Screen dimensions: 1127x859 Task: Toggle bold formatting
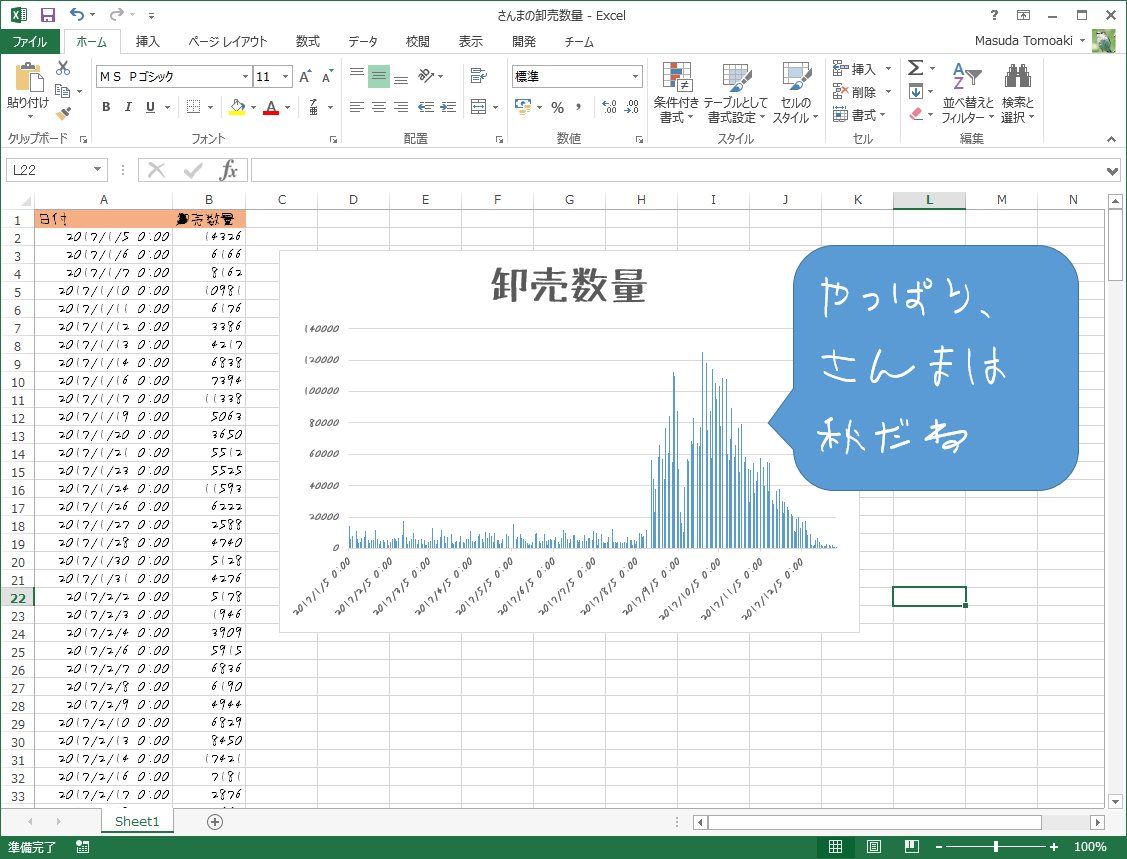coord(106,107)
